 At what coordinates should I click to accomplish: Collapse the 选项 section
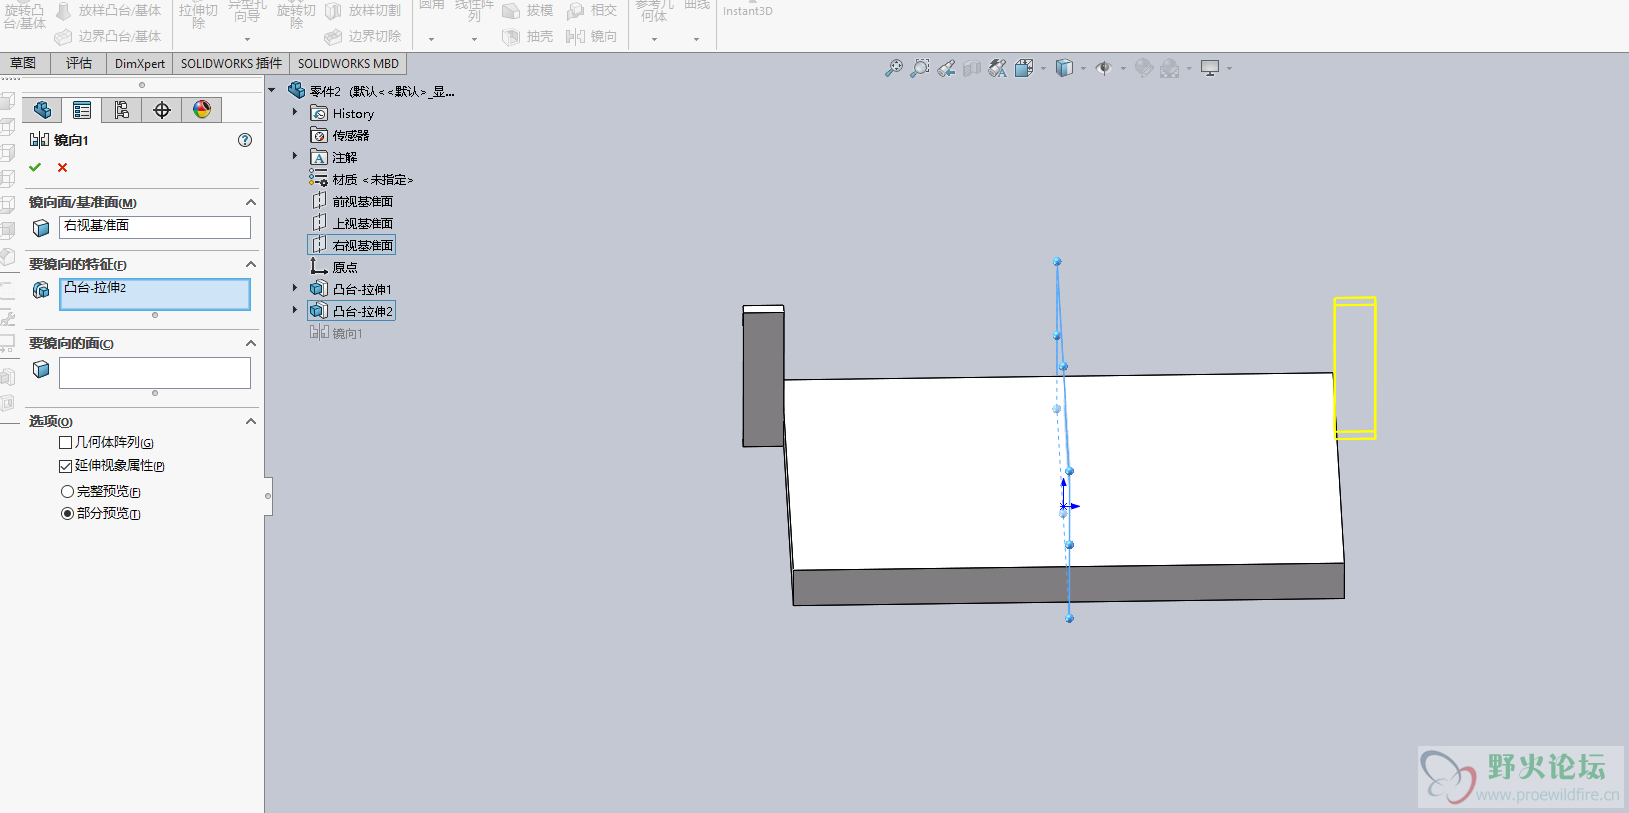click(x=251, y=421)
